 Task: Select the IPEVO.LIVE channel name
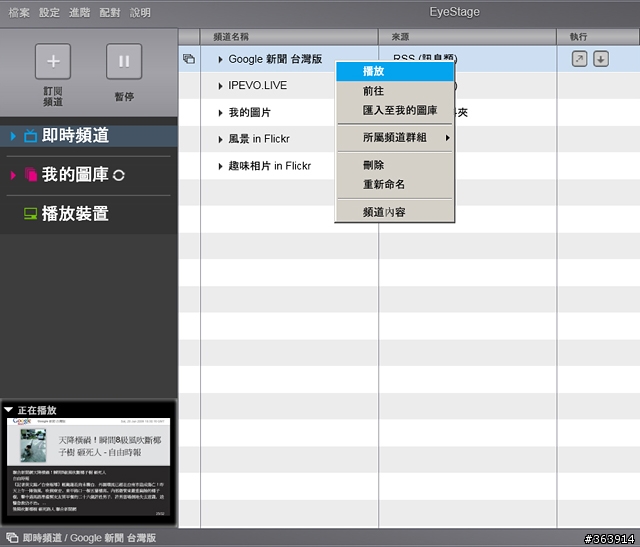257,86
